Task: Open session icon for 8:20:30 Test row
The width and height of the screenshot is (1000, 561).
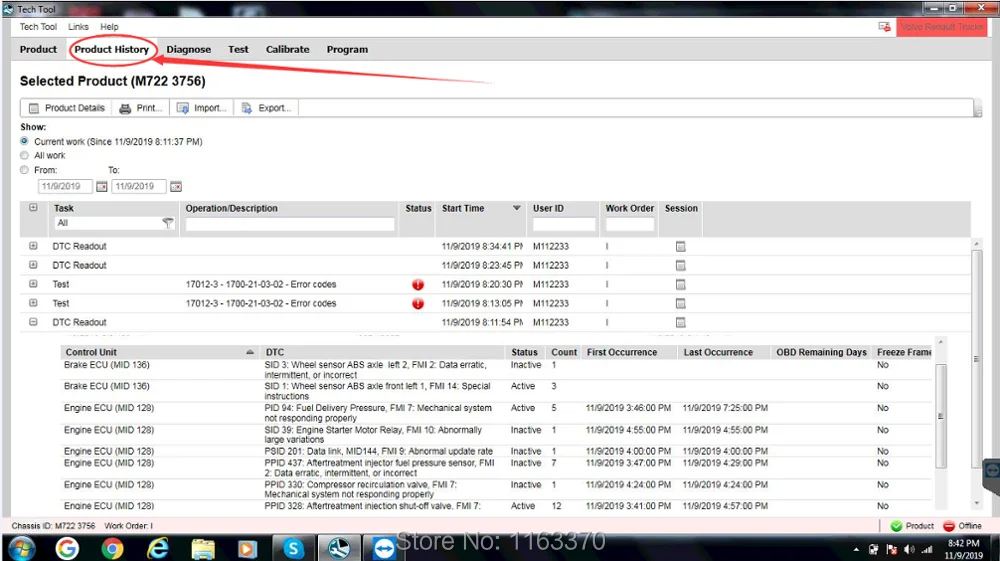Action: 680,284
